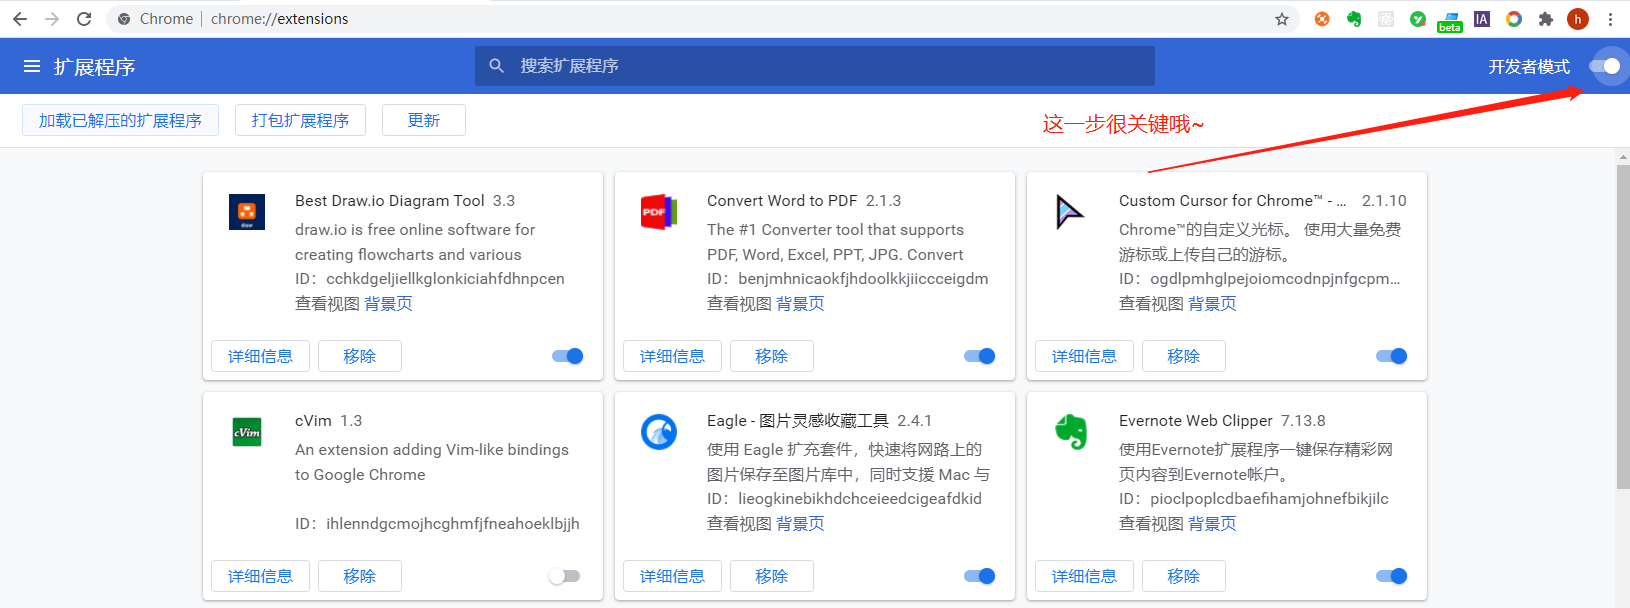The image size is (1630, 608).
Task: Open 详细信息 for Convert Word to PDF
Action: pos(672,356)
